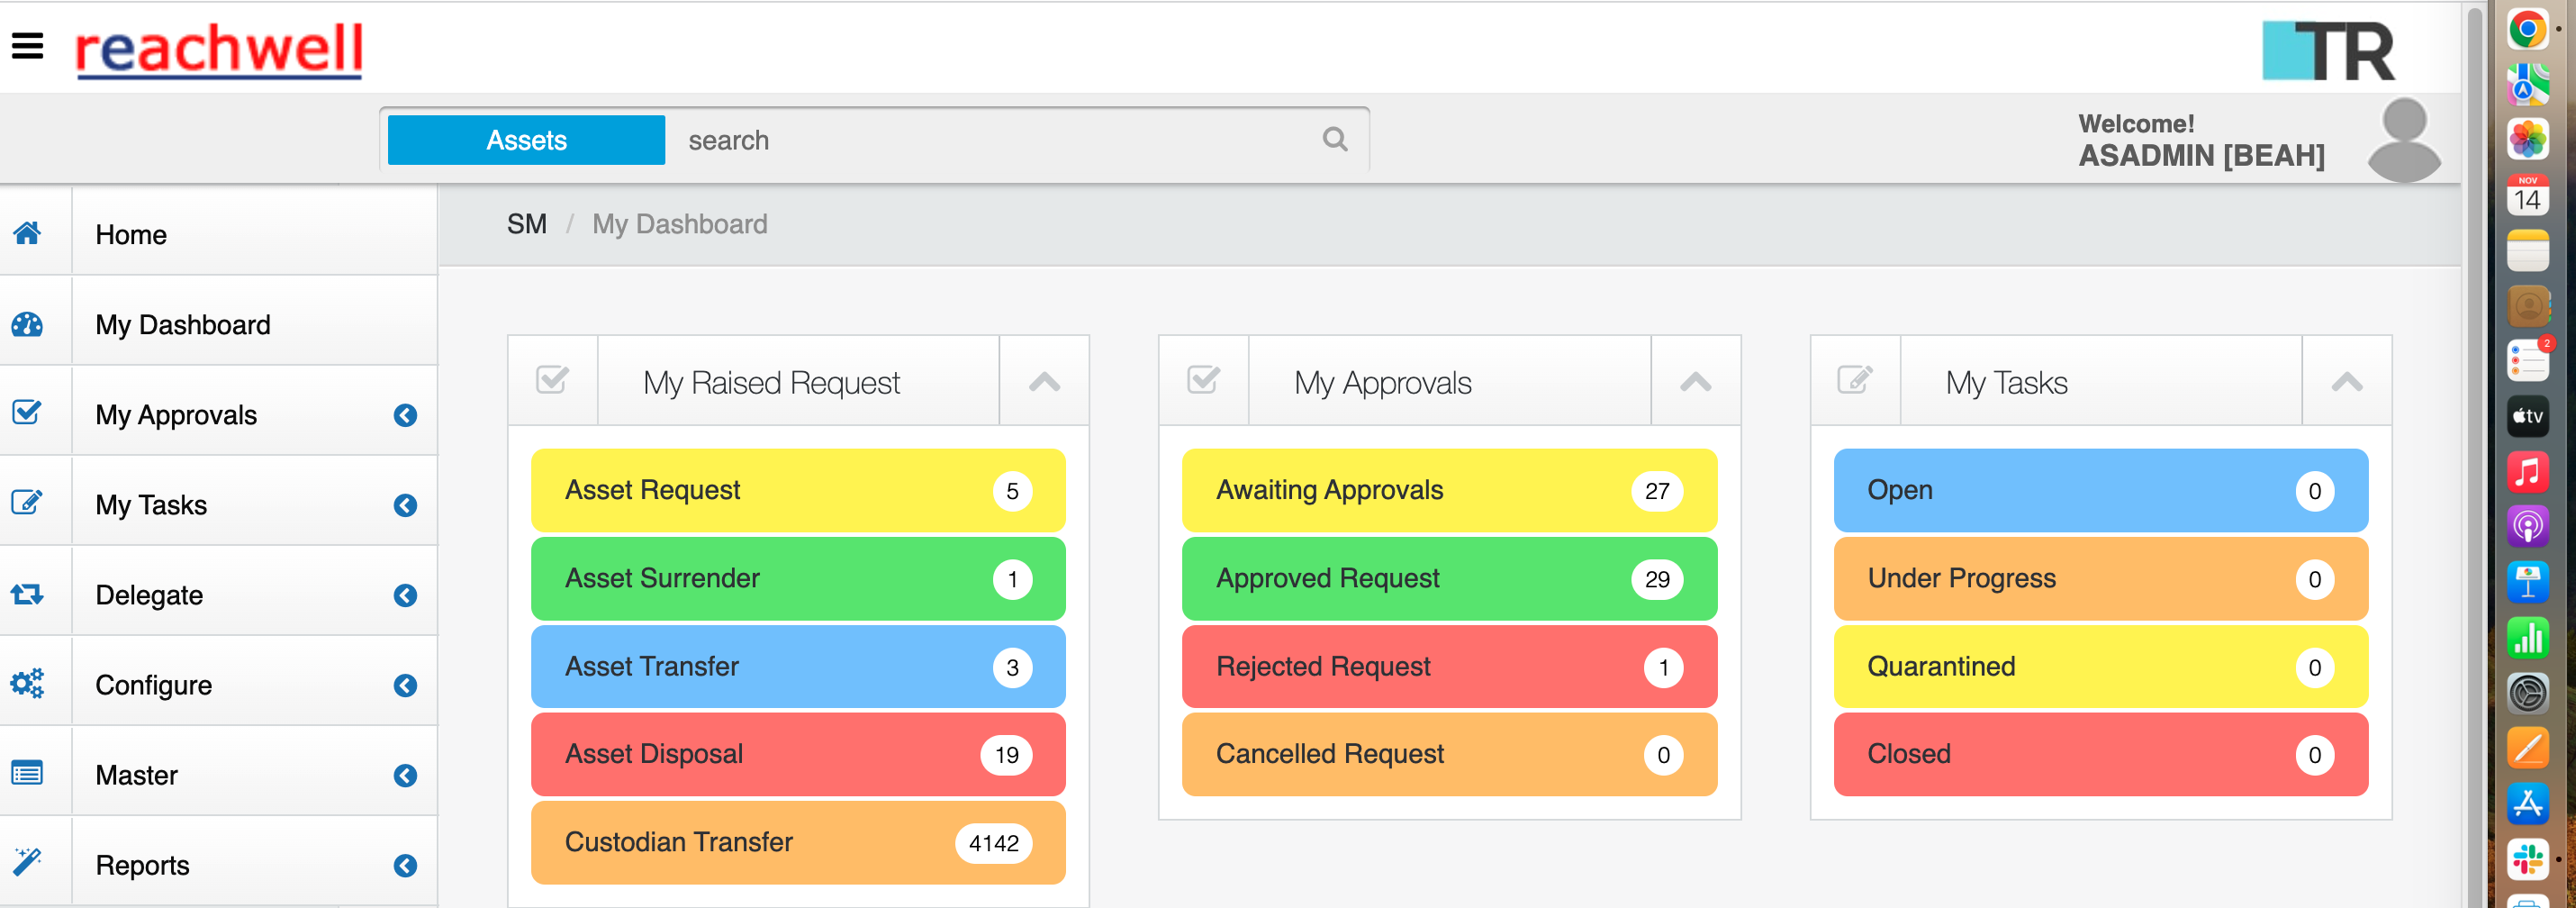Open the hamburger menu
This screenshot has height=908, width=2576.
tap(29, 44)
